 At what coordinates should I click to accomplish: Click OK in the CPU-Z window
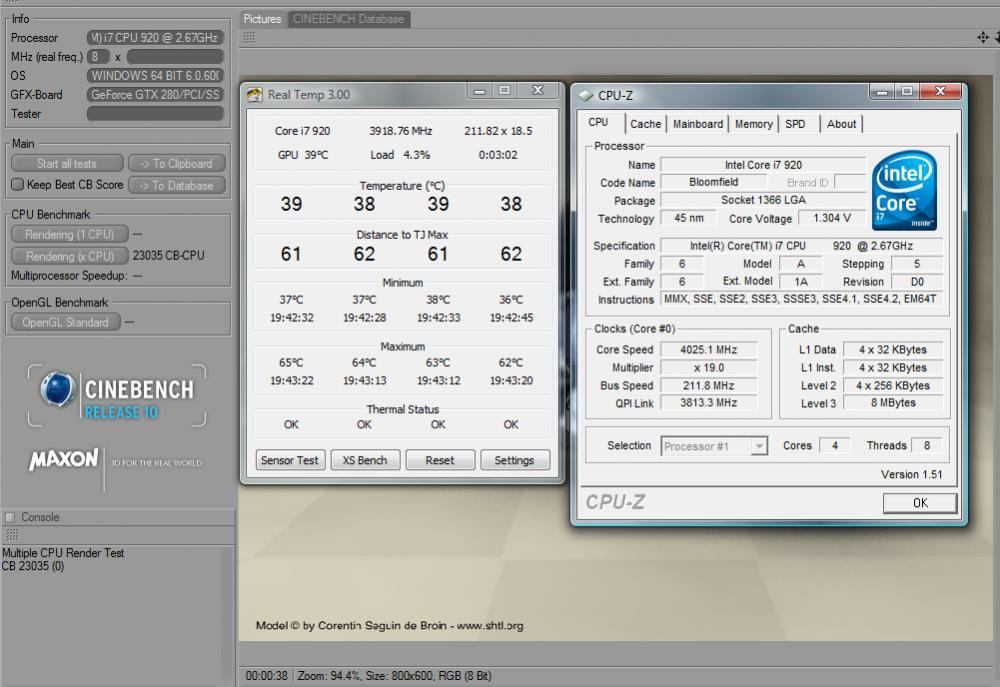click(x=920, y=503)
